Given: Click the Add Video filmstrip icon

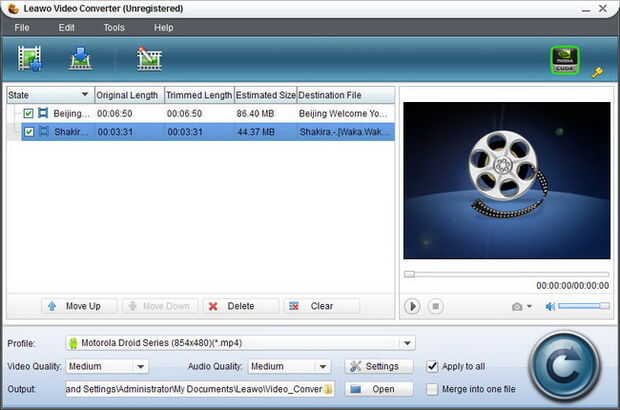Looking at the screenshot, I should click(29, 59).
